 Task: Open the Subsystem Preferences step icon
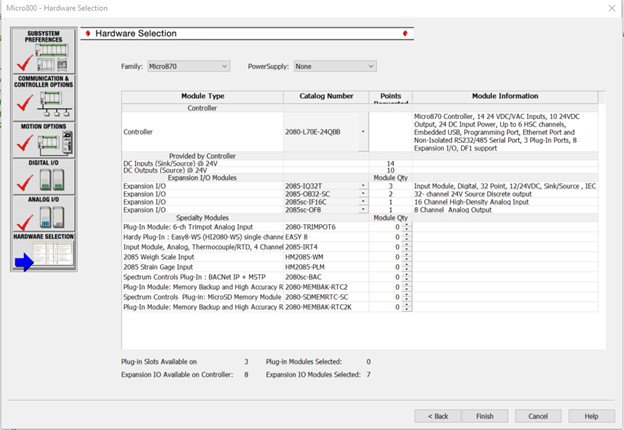pos(44,51)
